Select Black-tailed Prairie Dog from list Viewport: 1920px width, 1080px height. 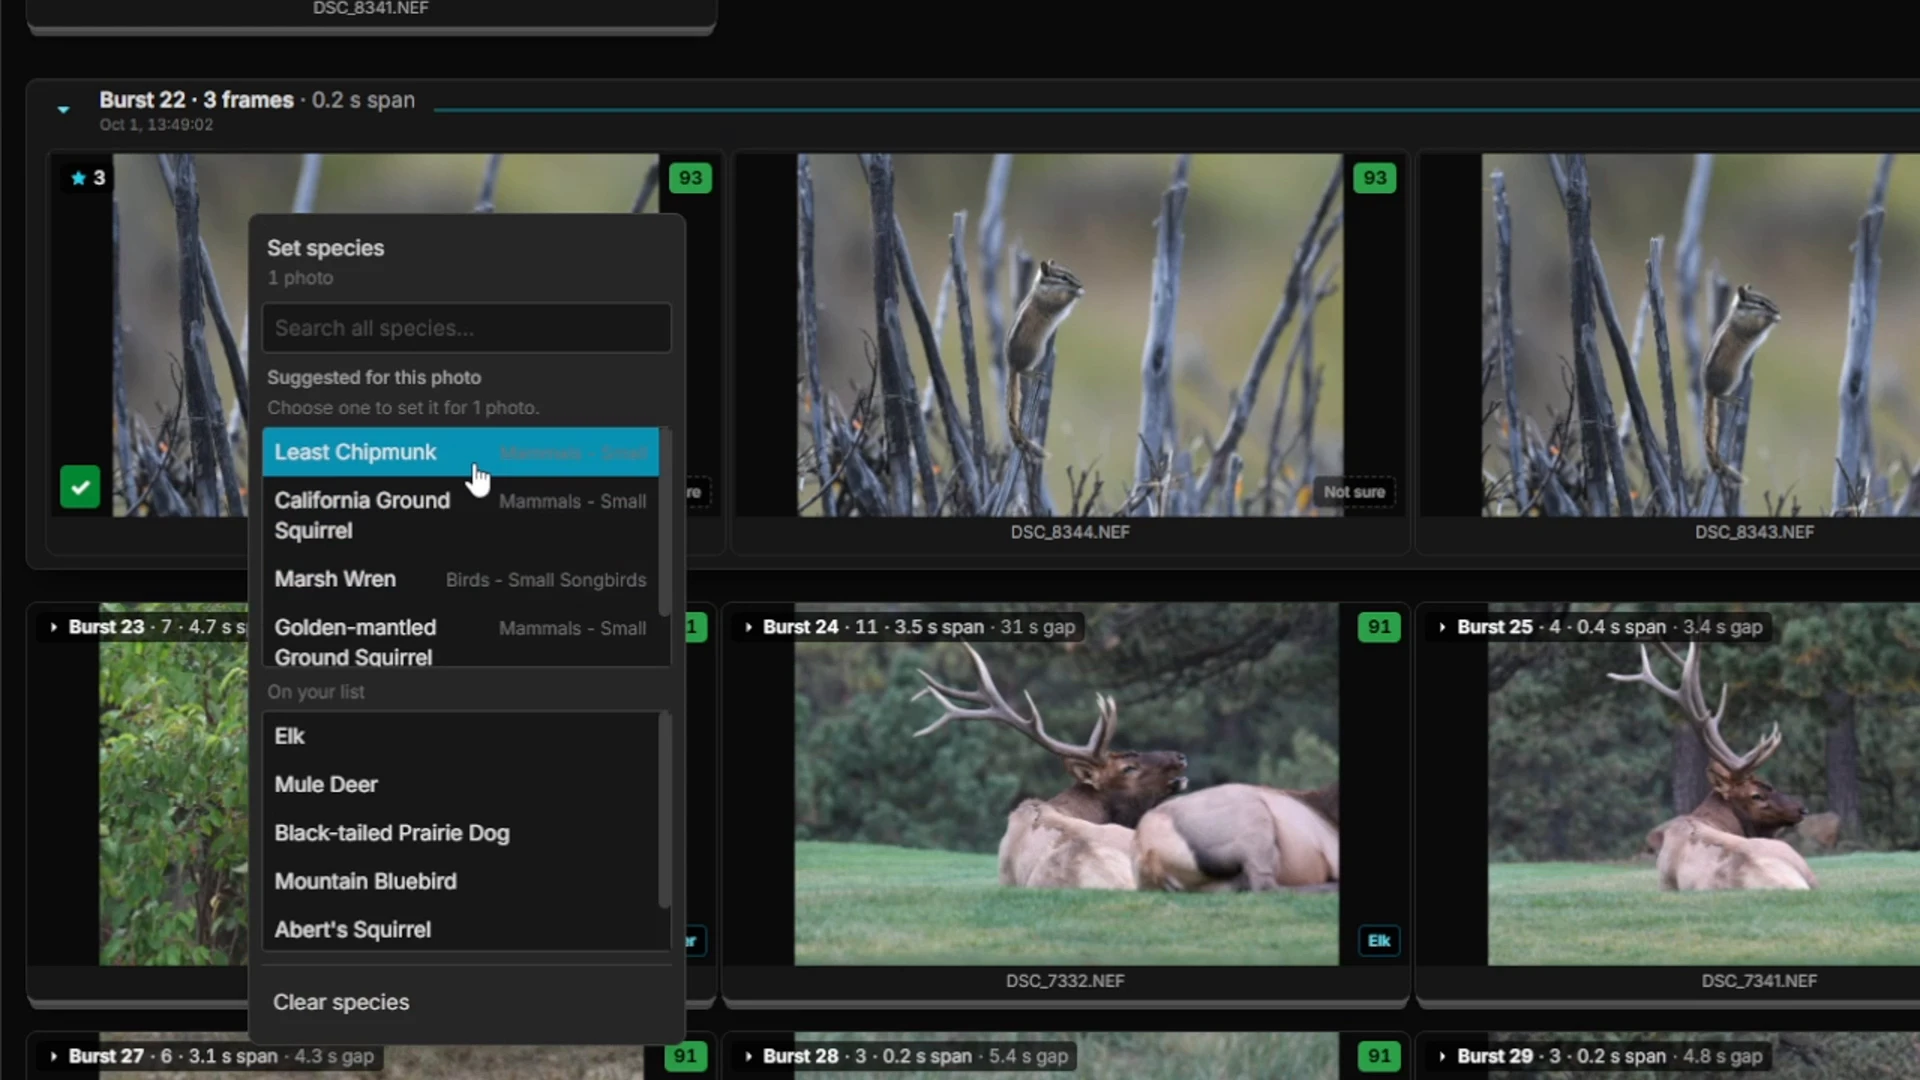(x=460, y=833)
